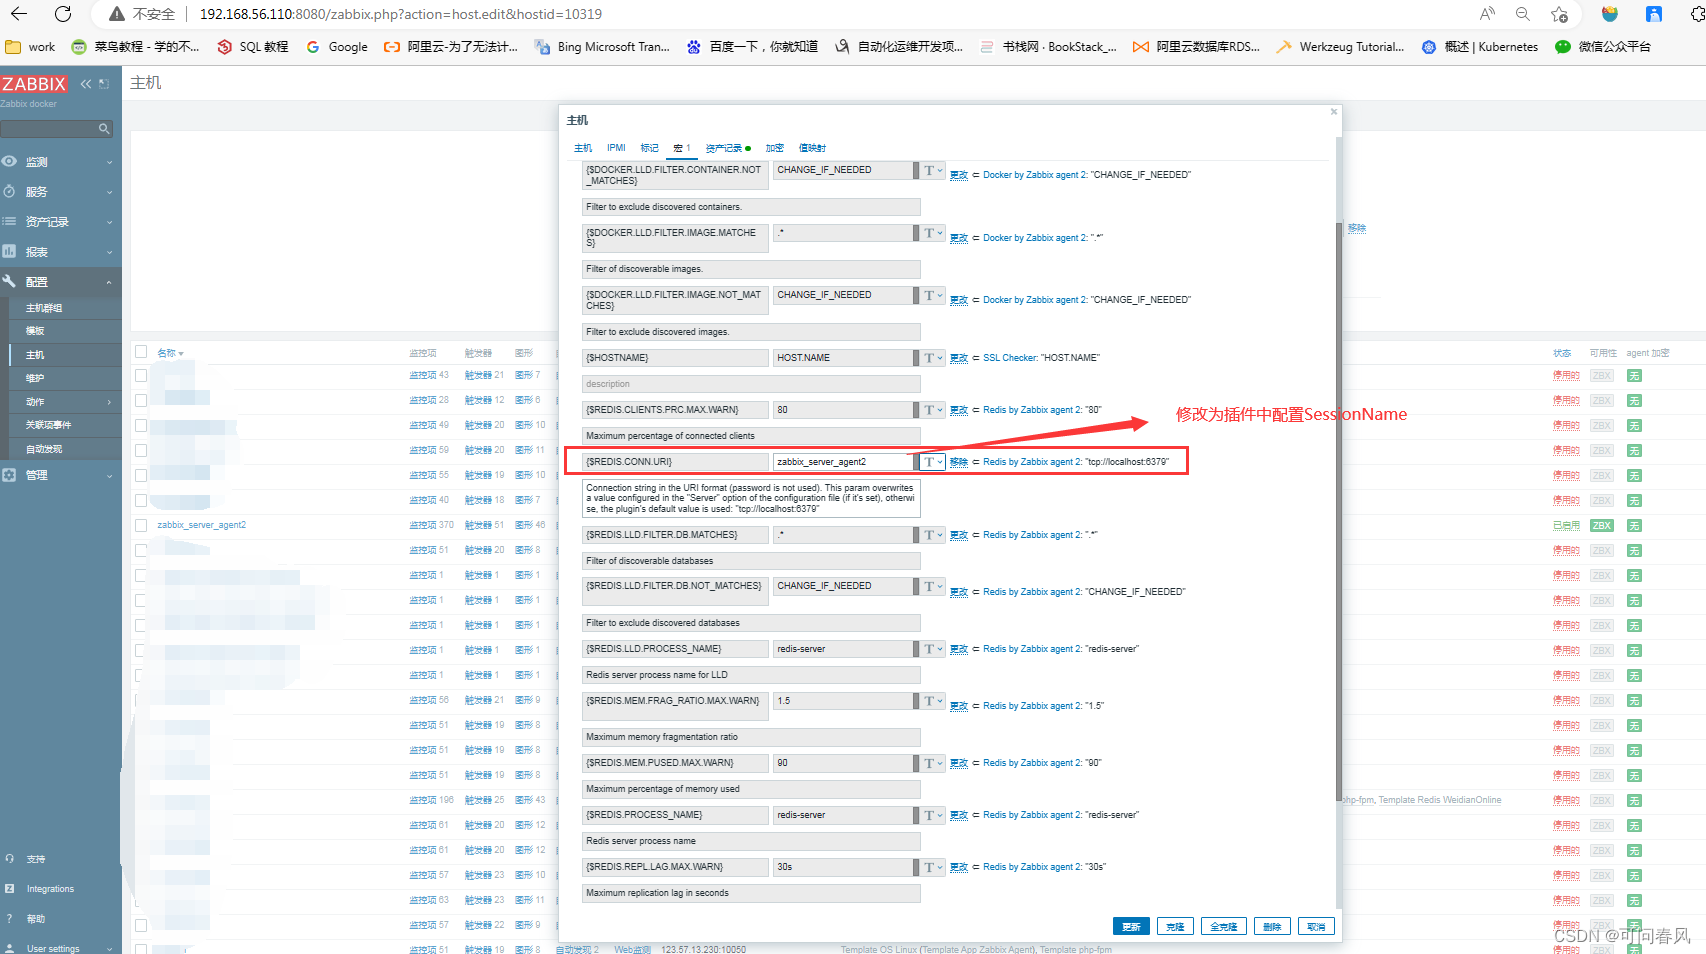Expand the 报表 menu chevron
This screenshot has height=954, width=1706.
[x=109, y=252]
